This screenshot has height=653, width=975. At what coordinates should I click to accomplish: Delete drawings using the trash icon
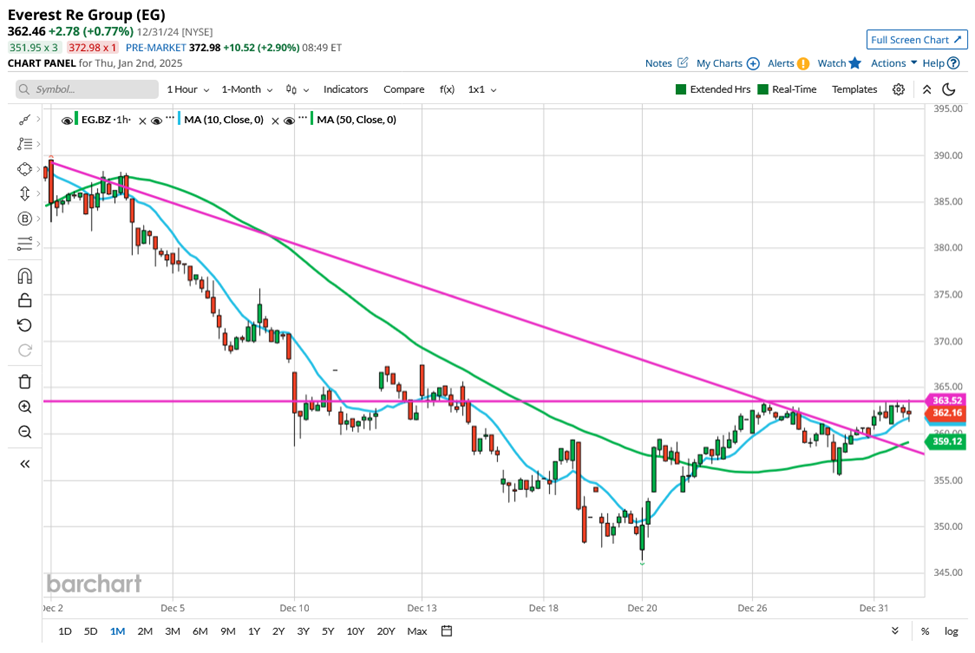[x=24, y=381]
